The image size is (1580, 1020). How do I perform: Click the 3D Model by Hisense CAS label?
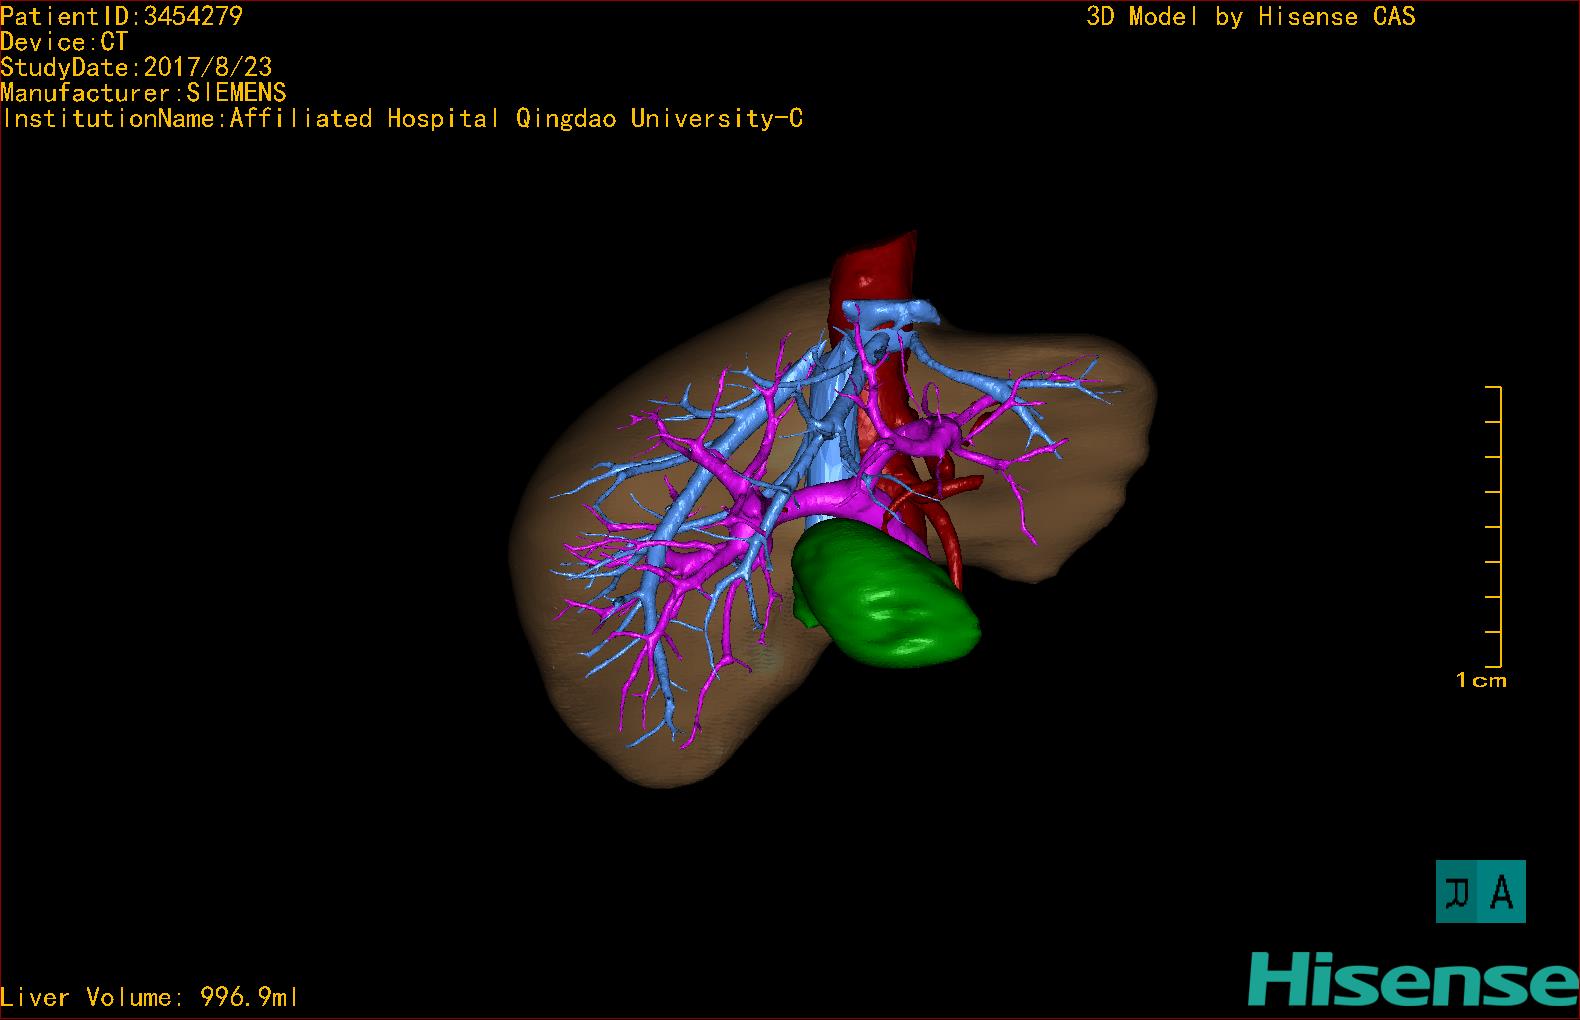click(1251, 16)
